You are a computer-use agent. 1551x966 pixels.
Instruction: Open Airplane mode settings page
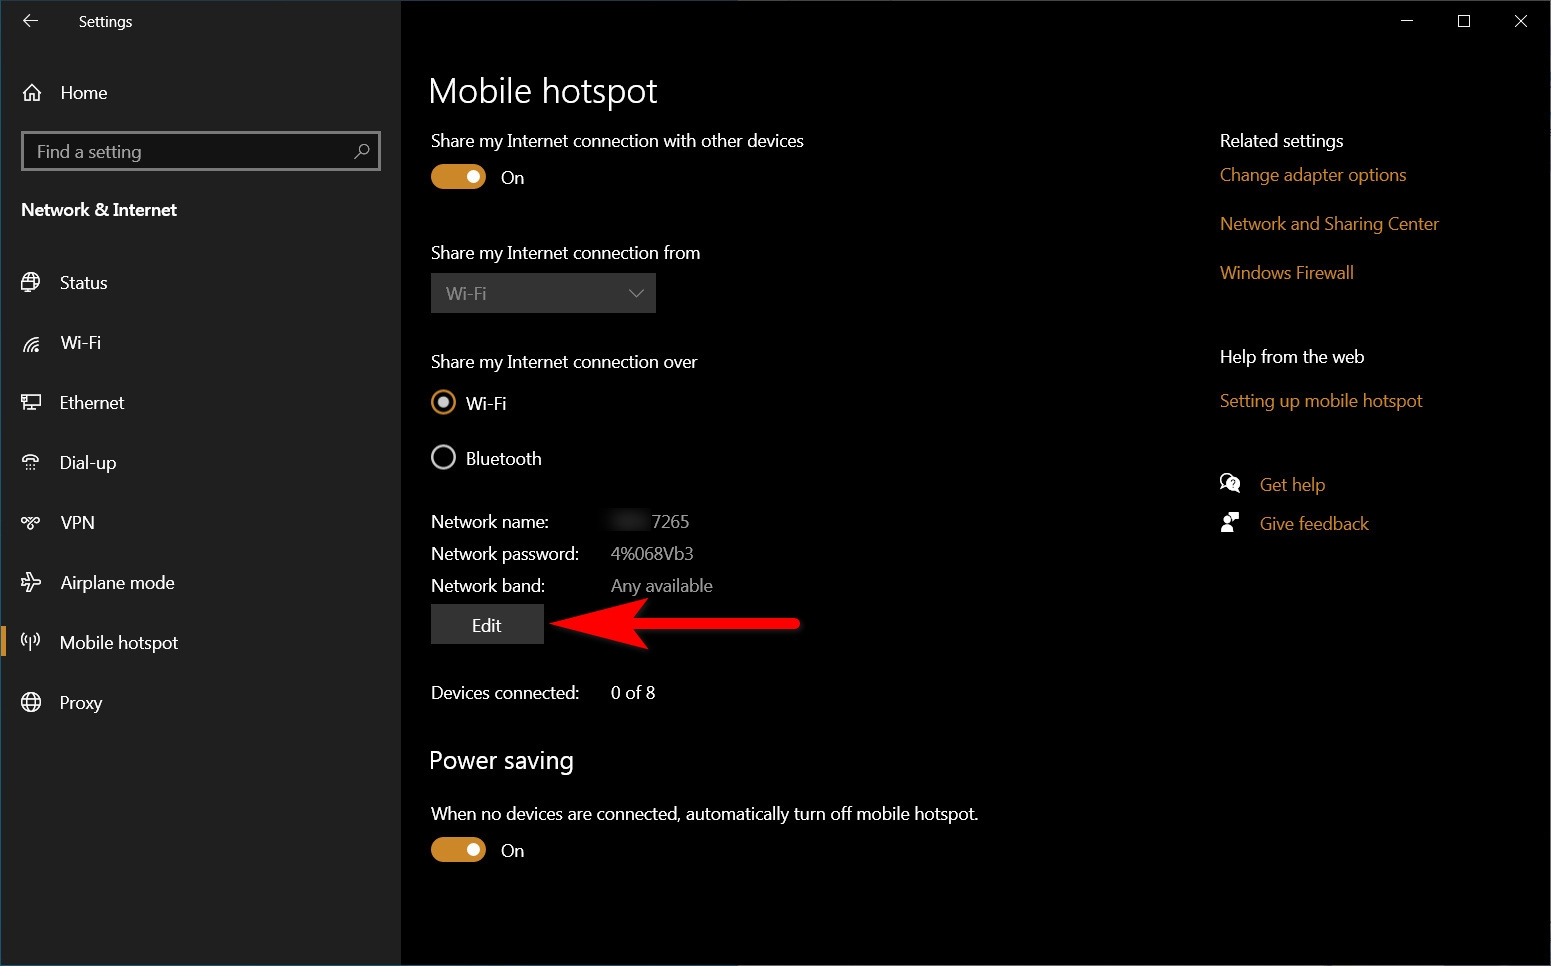pos(117,583)
